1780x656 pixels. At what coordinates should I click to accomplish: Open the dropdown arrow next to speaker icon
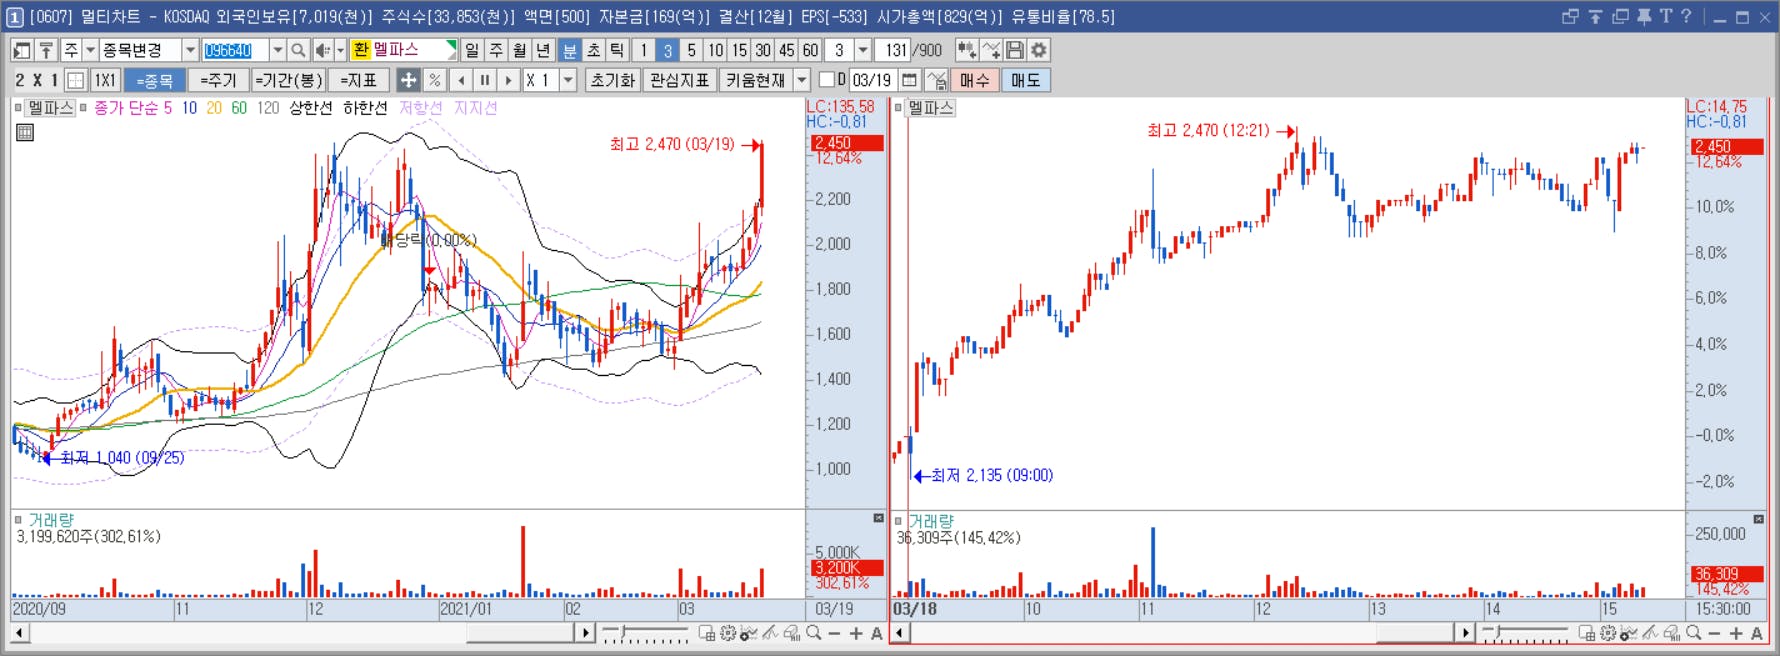(340, 50)
